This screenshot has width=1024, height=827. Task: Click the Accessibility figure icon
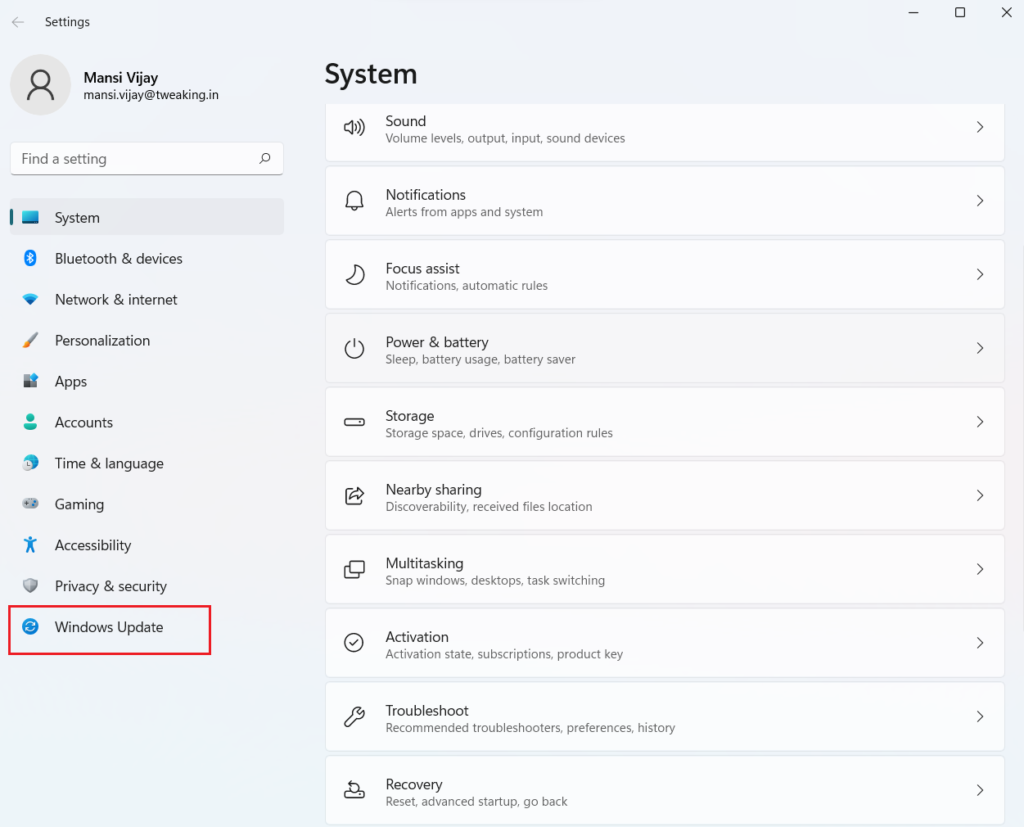pyautogui.click(x=30, y=545)
